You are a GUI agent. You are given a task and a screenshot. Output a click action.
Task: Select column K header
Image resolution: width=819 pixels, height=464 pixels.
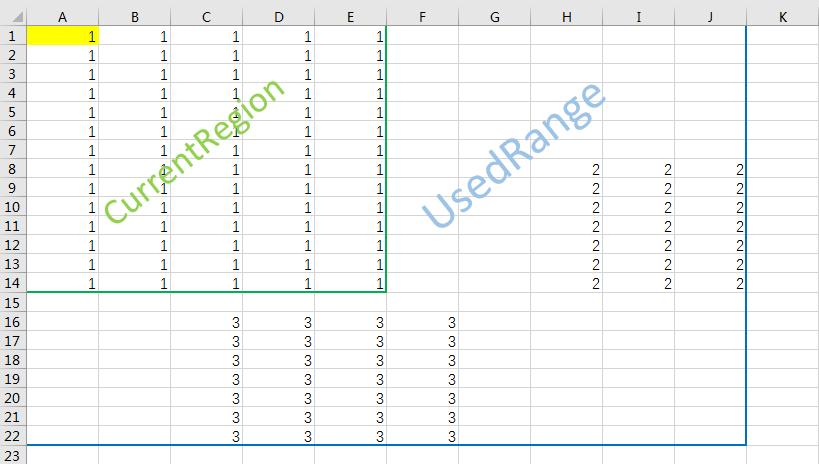(783, 17)
